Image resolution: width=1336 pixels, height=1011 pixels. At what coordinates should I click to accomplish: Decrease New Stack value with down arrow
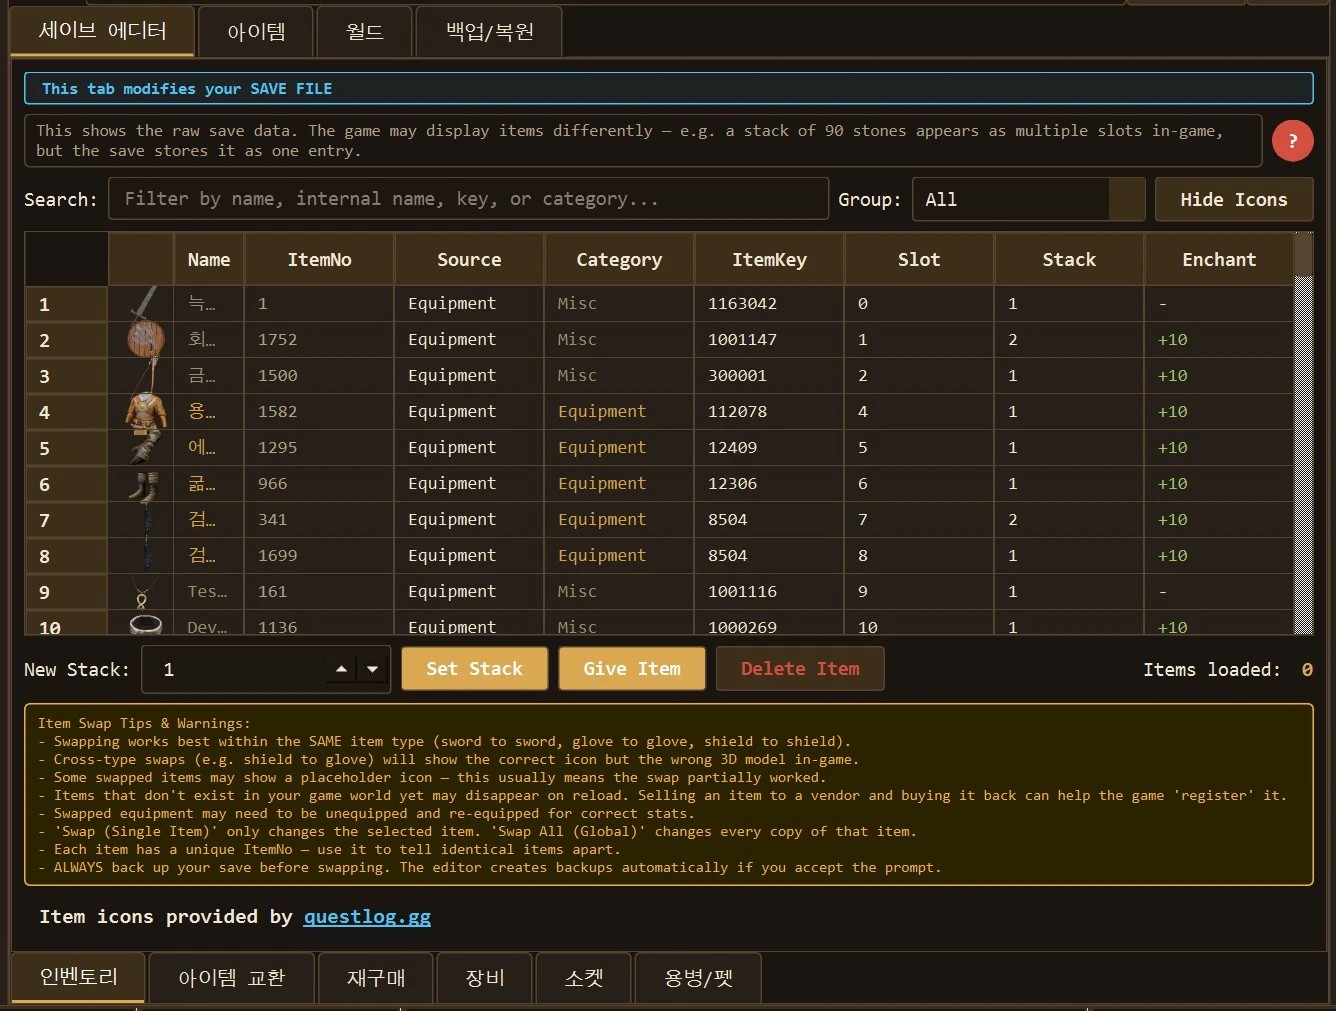(x=372, y=669)
